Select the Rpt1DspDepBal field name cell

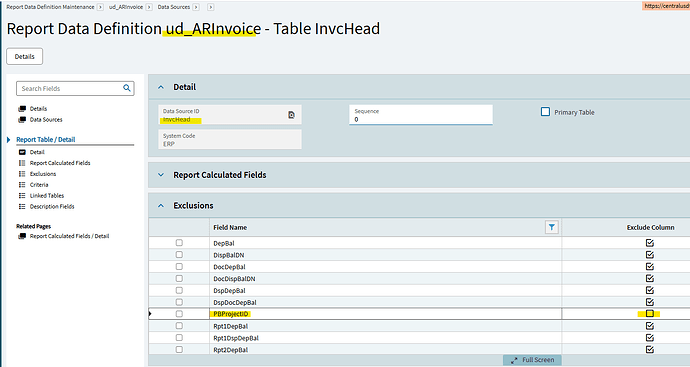point(385,338)
